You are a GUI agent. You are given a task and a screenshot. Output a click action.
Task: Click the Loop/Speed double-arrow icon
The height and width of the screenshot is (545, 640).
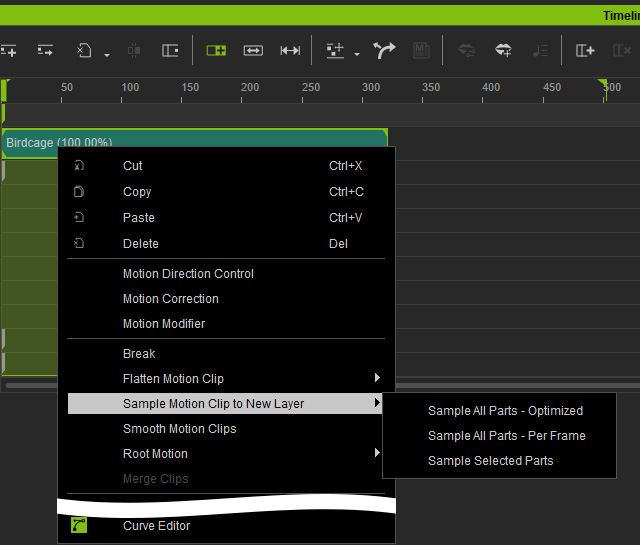253,51
